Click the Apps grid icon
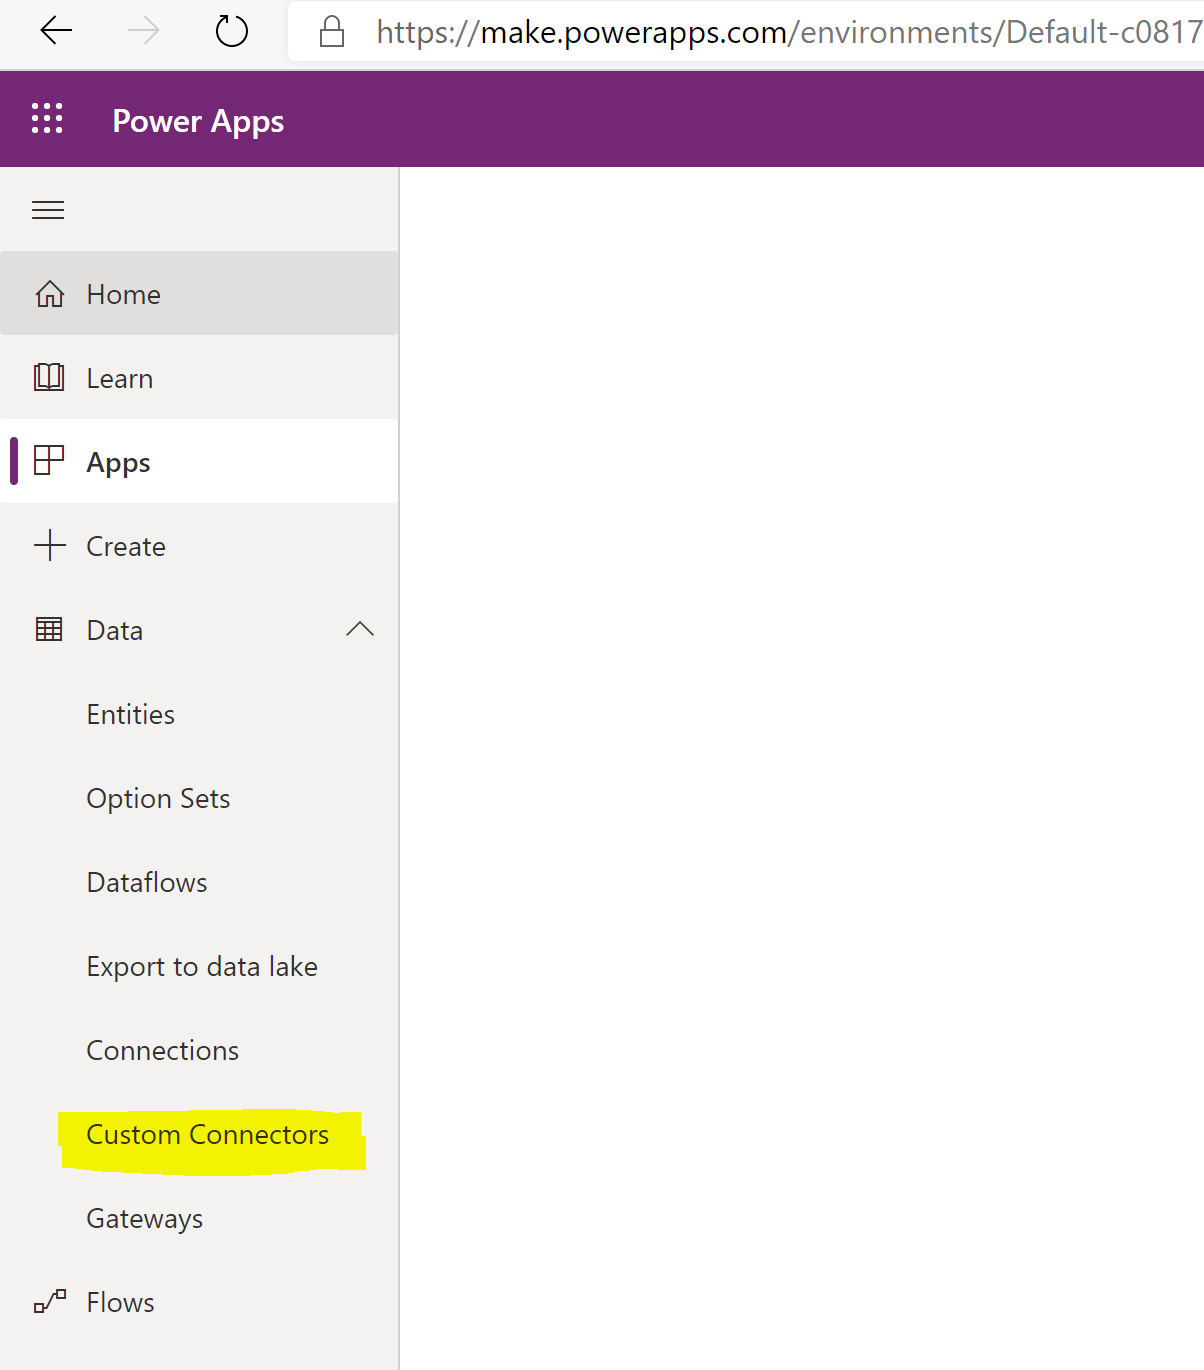This screenshot has width=1204, height=1370. [48, 461]
